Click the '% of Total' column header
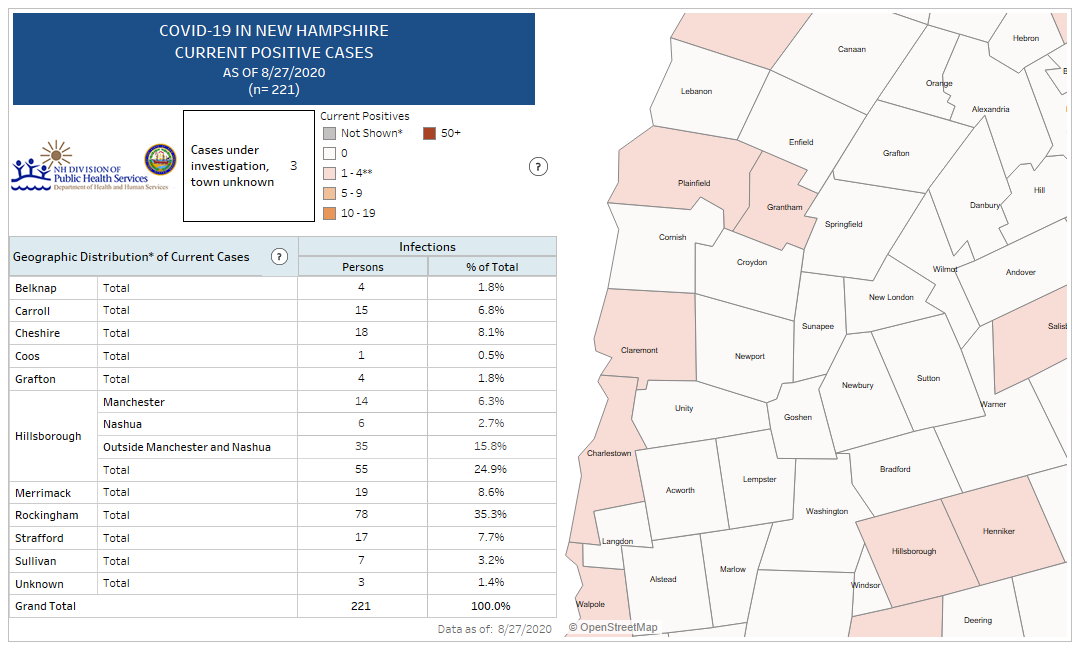Viewport: 1080px width, 650px height. pyautogui.click(x=491, y=267)
